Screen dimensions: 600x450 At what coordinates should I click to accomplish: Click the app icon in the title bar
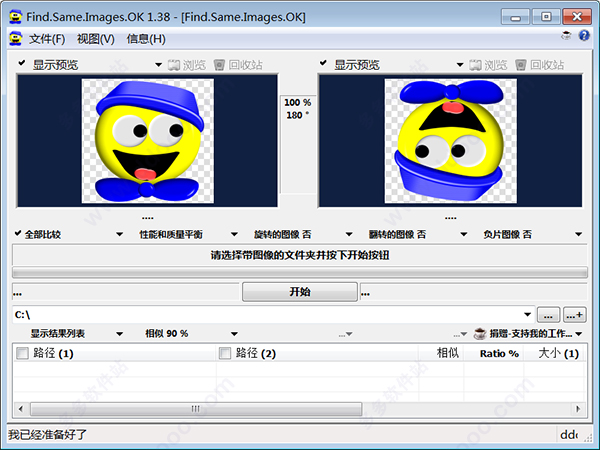click(16, 17)
